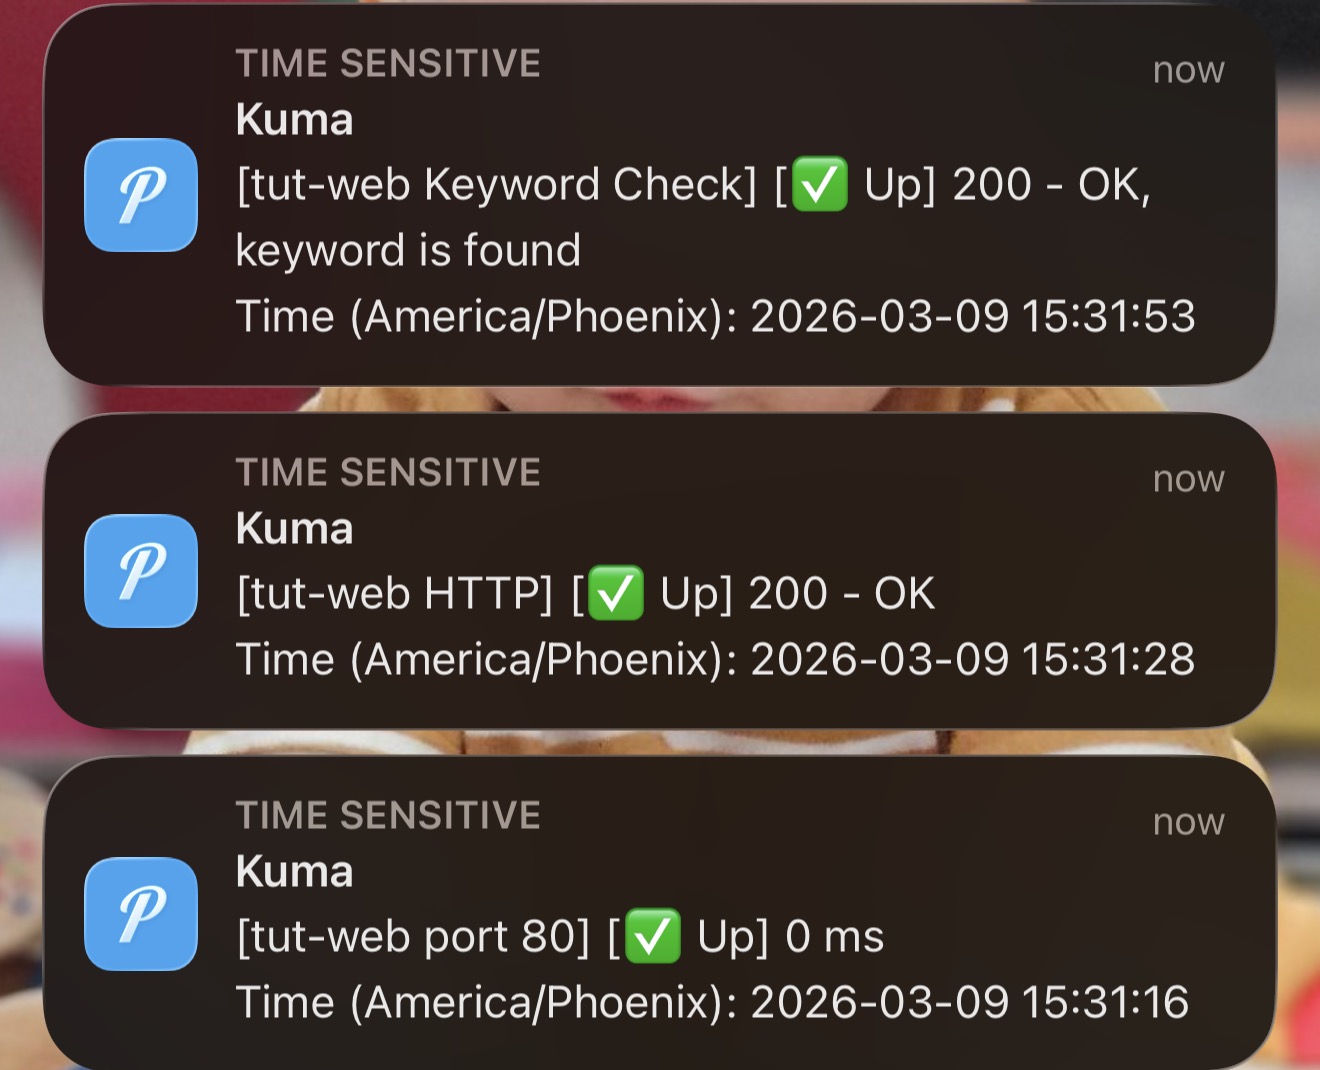Click the checkmark emoji in the port 80 alert
This screenshot has height=1070, width=1320.
(651, 936)
